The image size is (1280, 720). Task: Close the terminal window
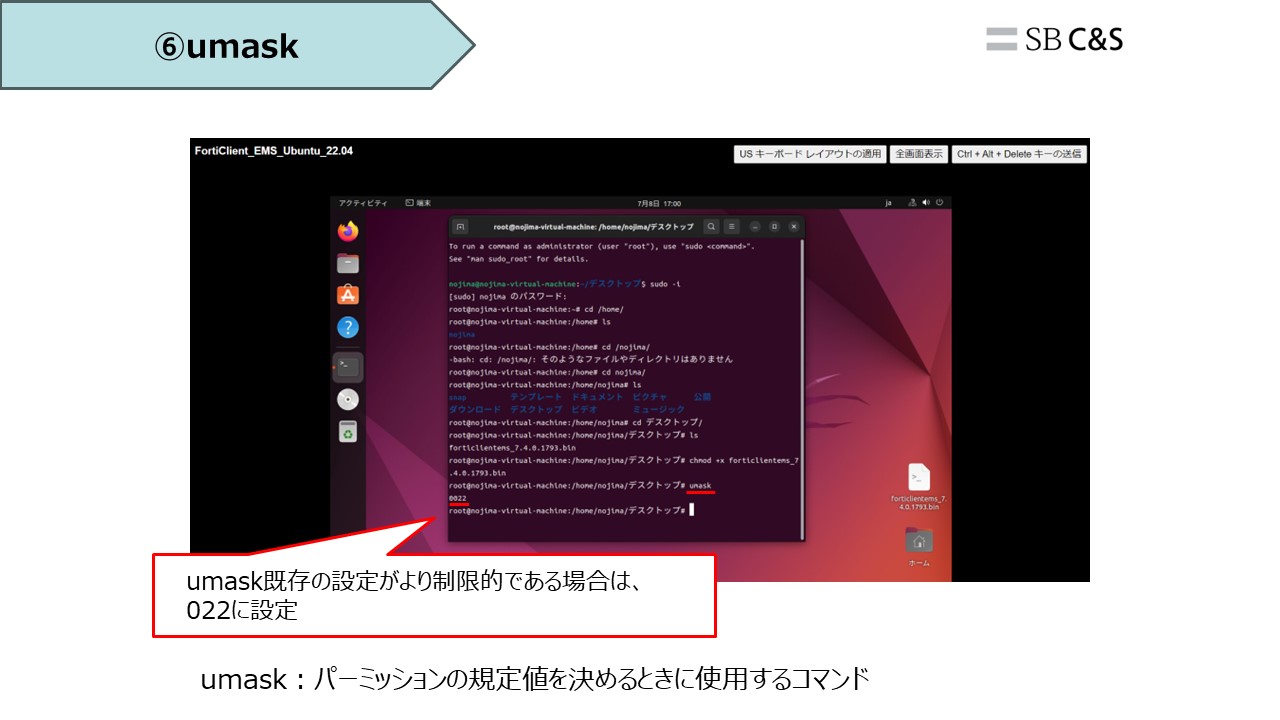click(793, 227)
